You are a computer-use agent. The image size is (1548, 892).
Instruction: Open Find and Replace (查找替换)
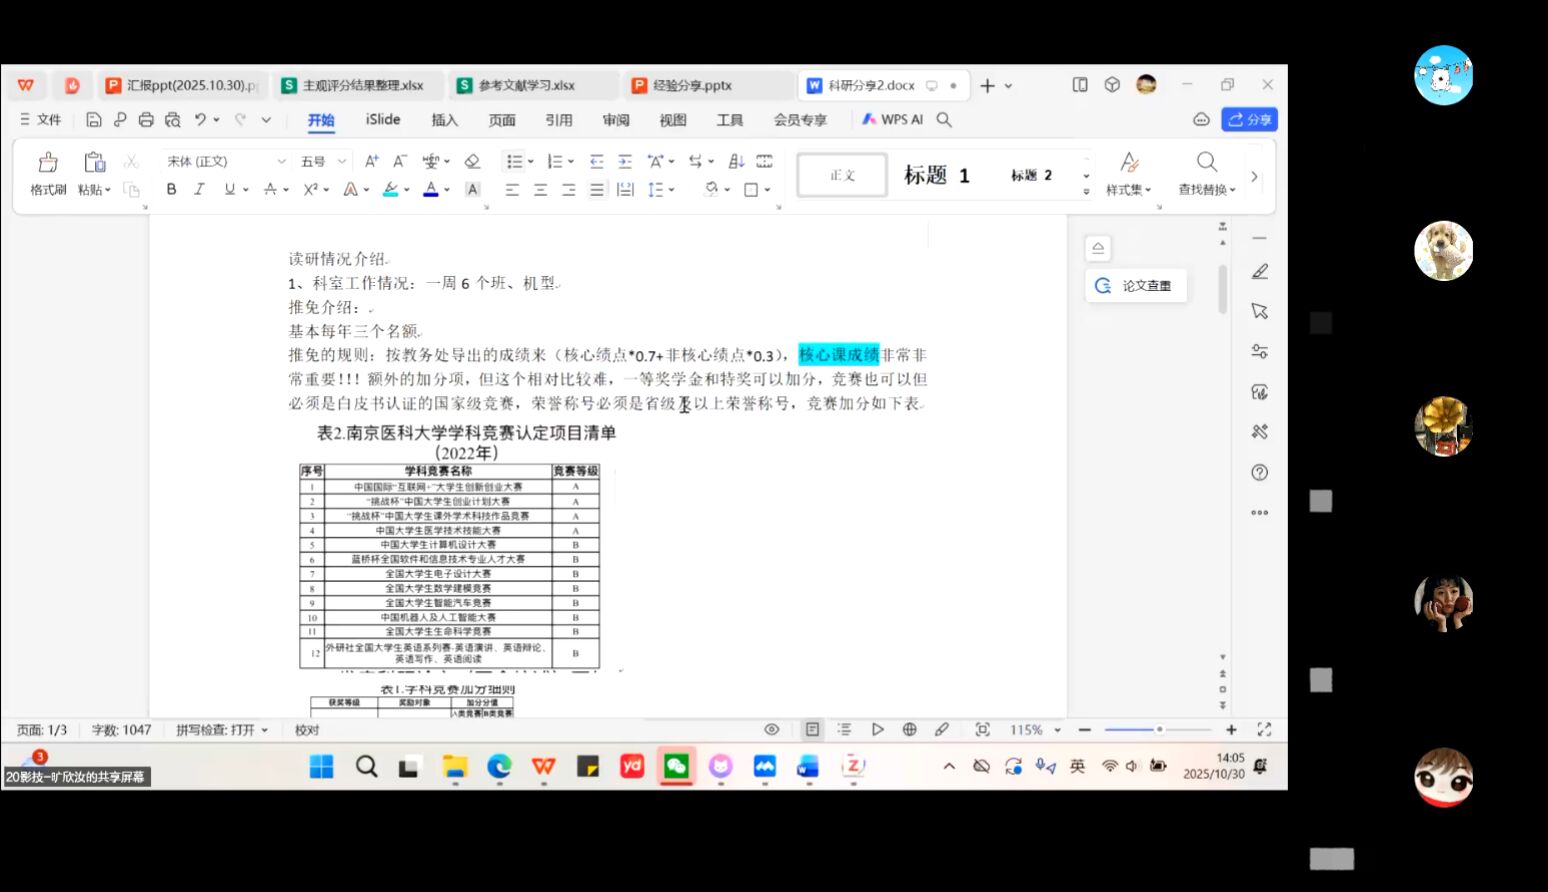(x=1206, y=173)
